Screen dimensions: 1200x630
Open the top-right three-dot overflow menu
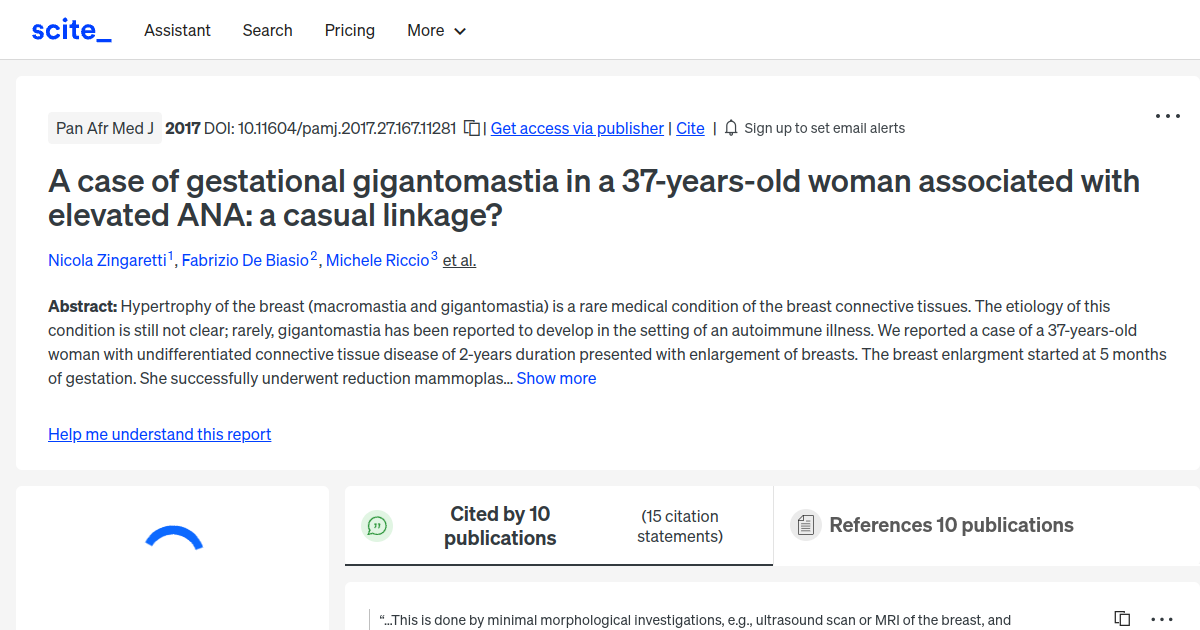pyautogui.click(x=1167, y=116)
